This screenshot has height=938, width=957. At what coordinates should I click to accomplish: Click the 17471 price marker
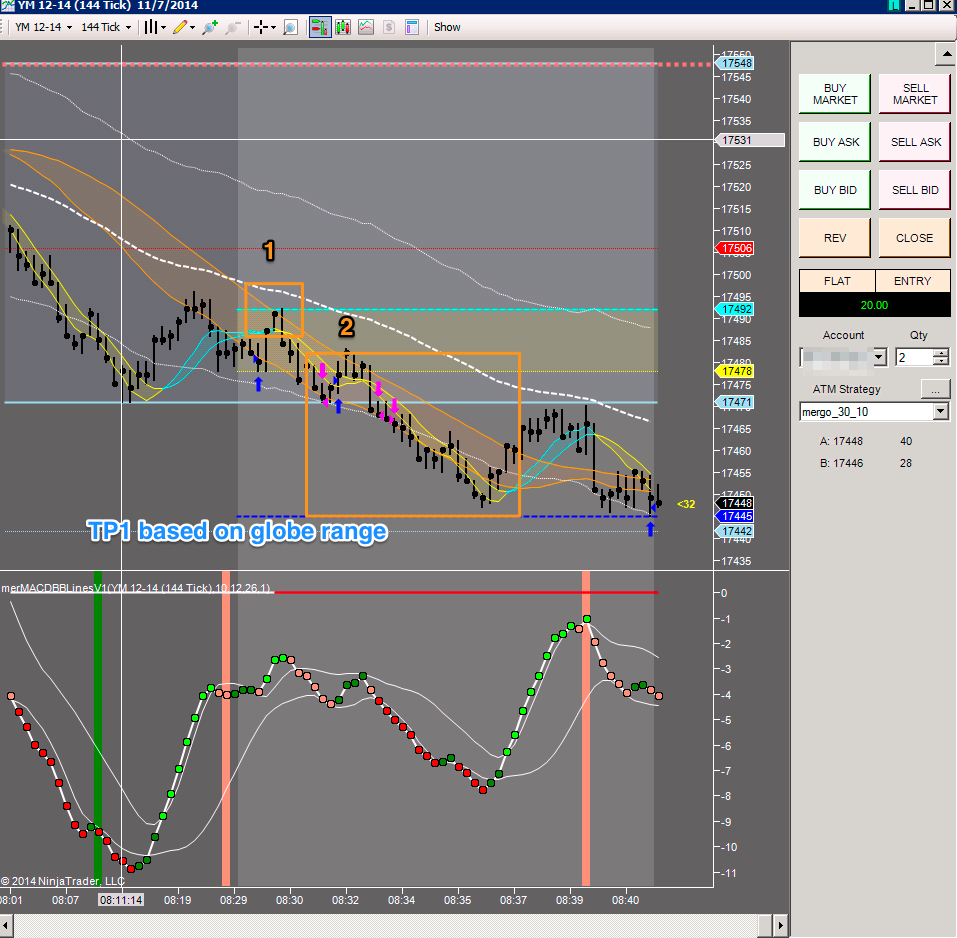click(x=735, y=402)
